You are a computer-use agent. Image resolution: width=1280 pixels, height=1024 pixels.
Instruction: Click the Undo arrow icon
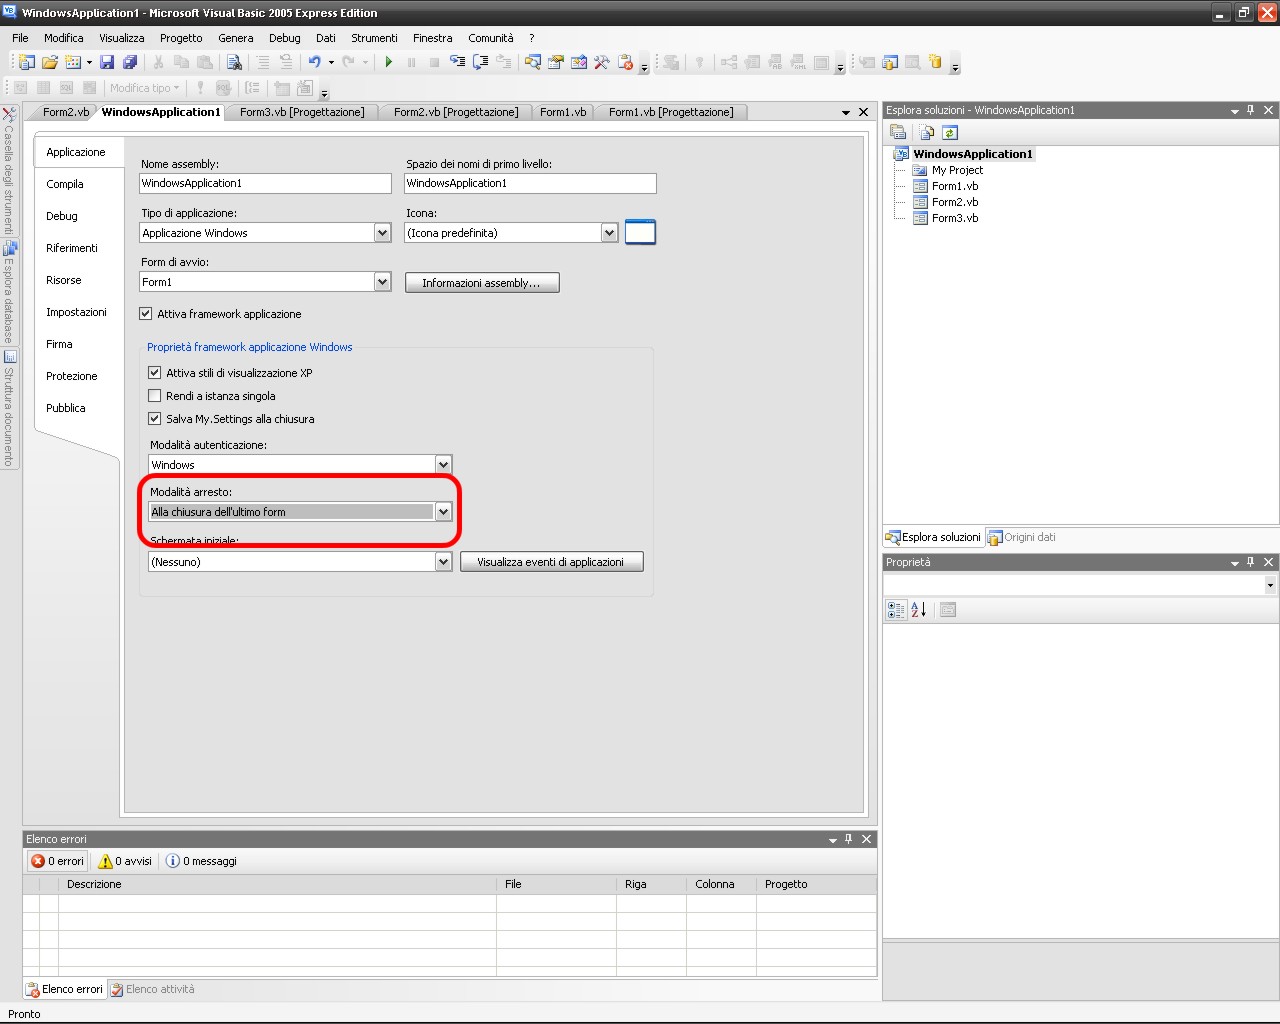(314, 62)
